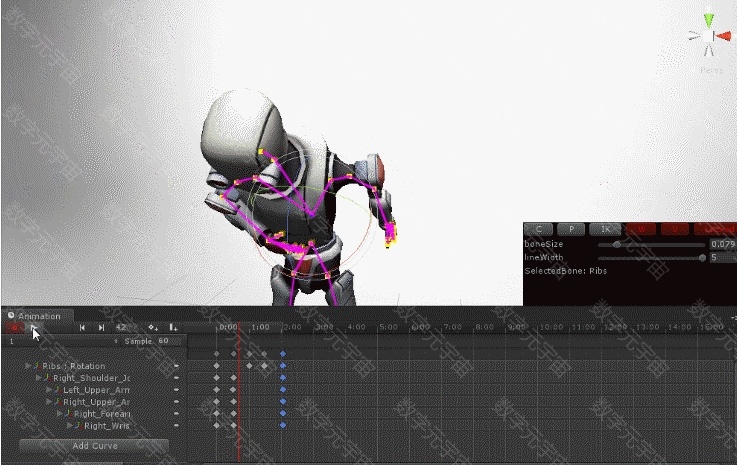
Task: Click the Sample rate input field
Action: 170,341
